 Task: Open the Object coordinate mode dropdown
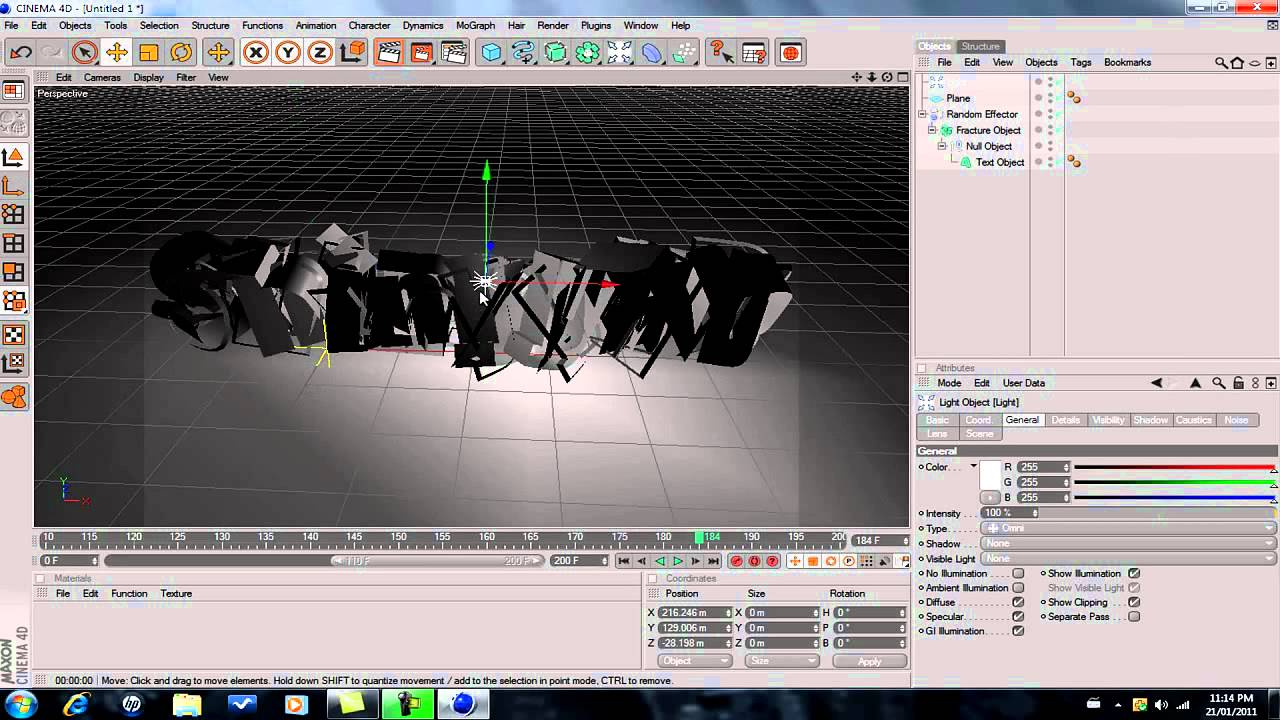[x=695, y=661]
